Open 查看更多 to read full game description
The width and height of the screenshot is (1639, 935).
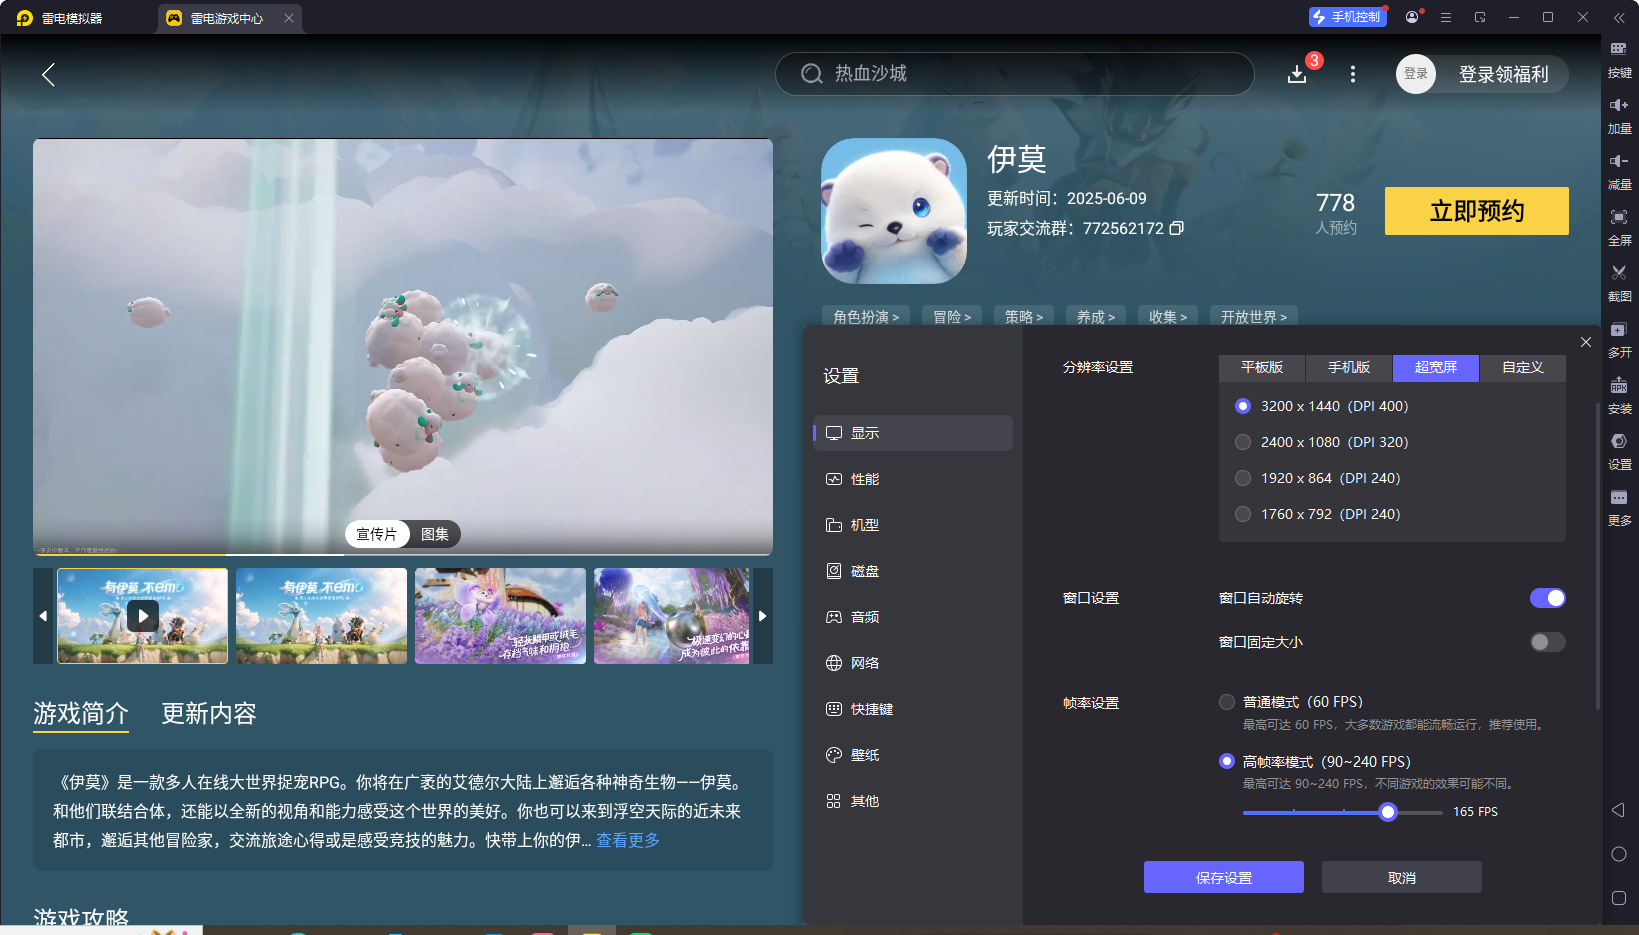click(x=627, y=840)
